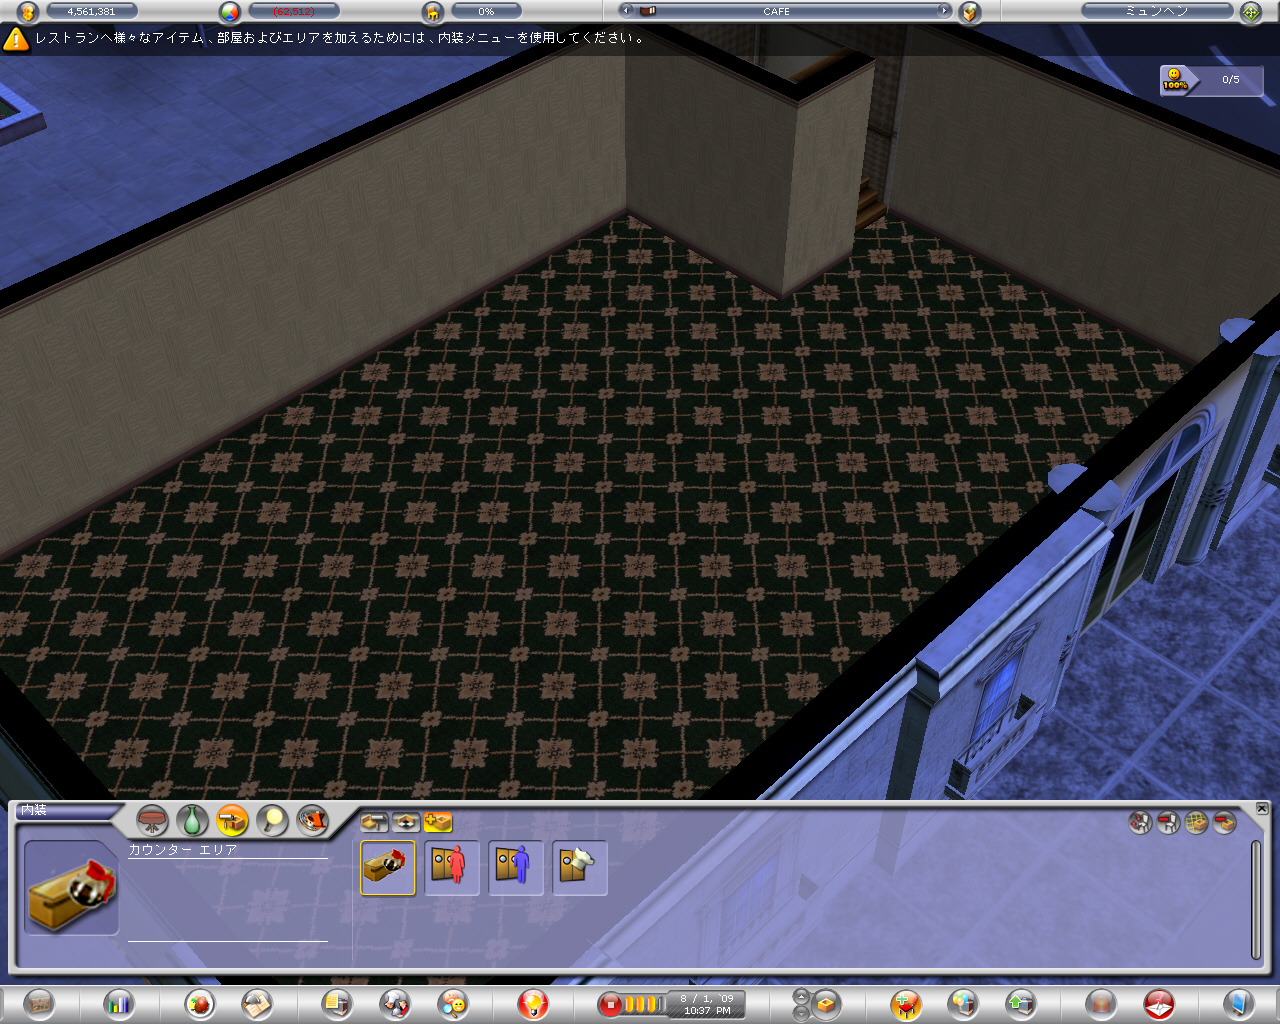1280x1024 pixels.
Task: Click the brown building icon in bottom bar
Action: pos(1101,1003)
